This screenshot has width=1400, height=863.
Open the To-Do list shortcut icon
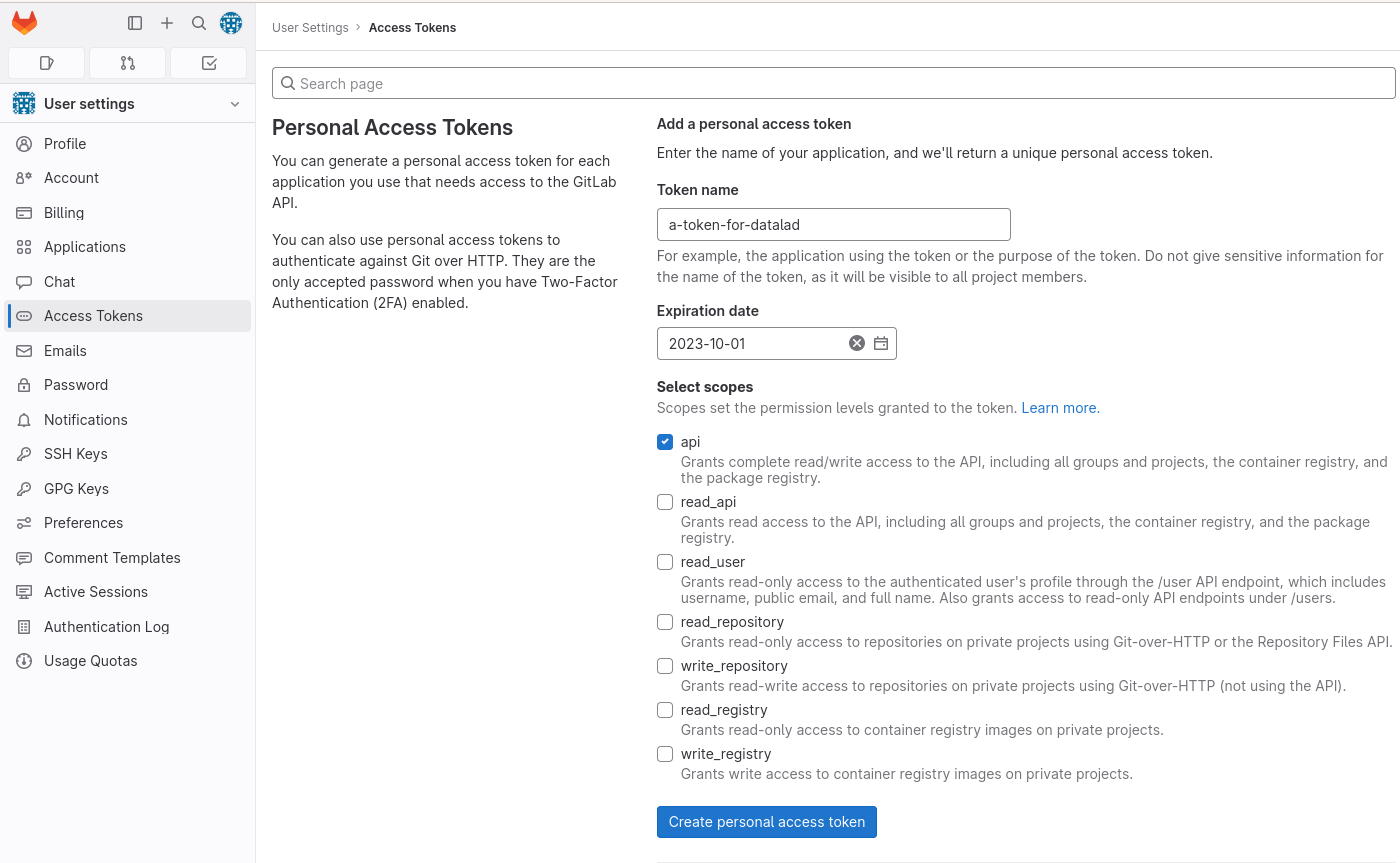pos(209,63)
